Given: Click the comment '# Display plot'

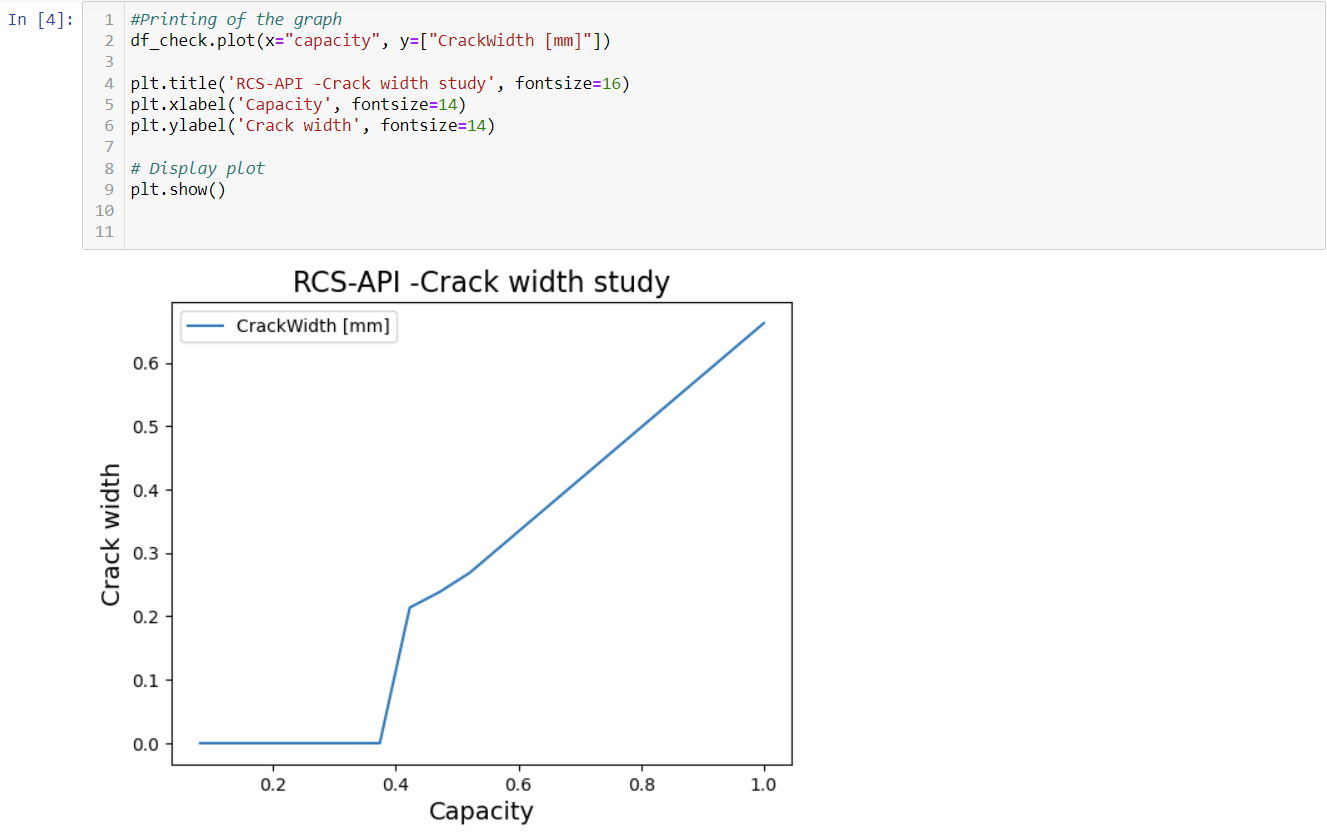Looking at the screenshot, I should pyautogui.click(x=197, y=168).
